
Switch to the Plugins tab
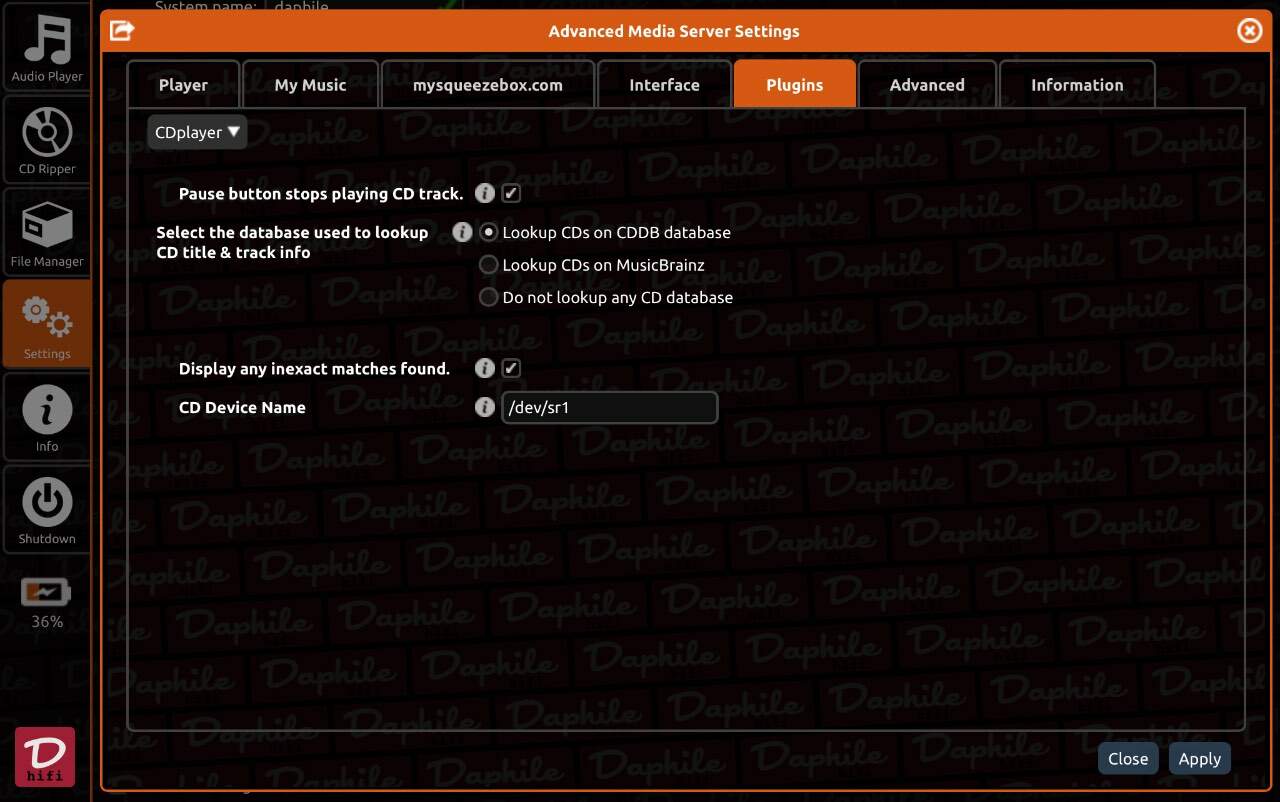pyautogui.click(x=795, y=84)
